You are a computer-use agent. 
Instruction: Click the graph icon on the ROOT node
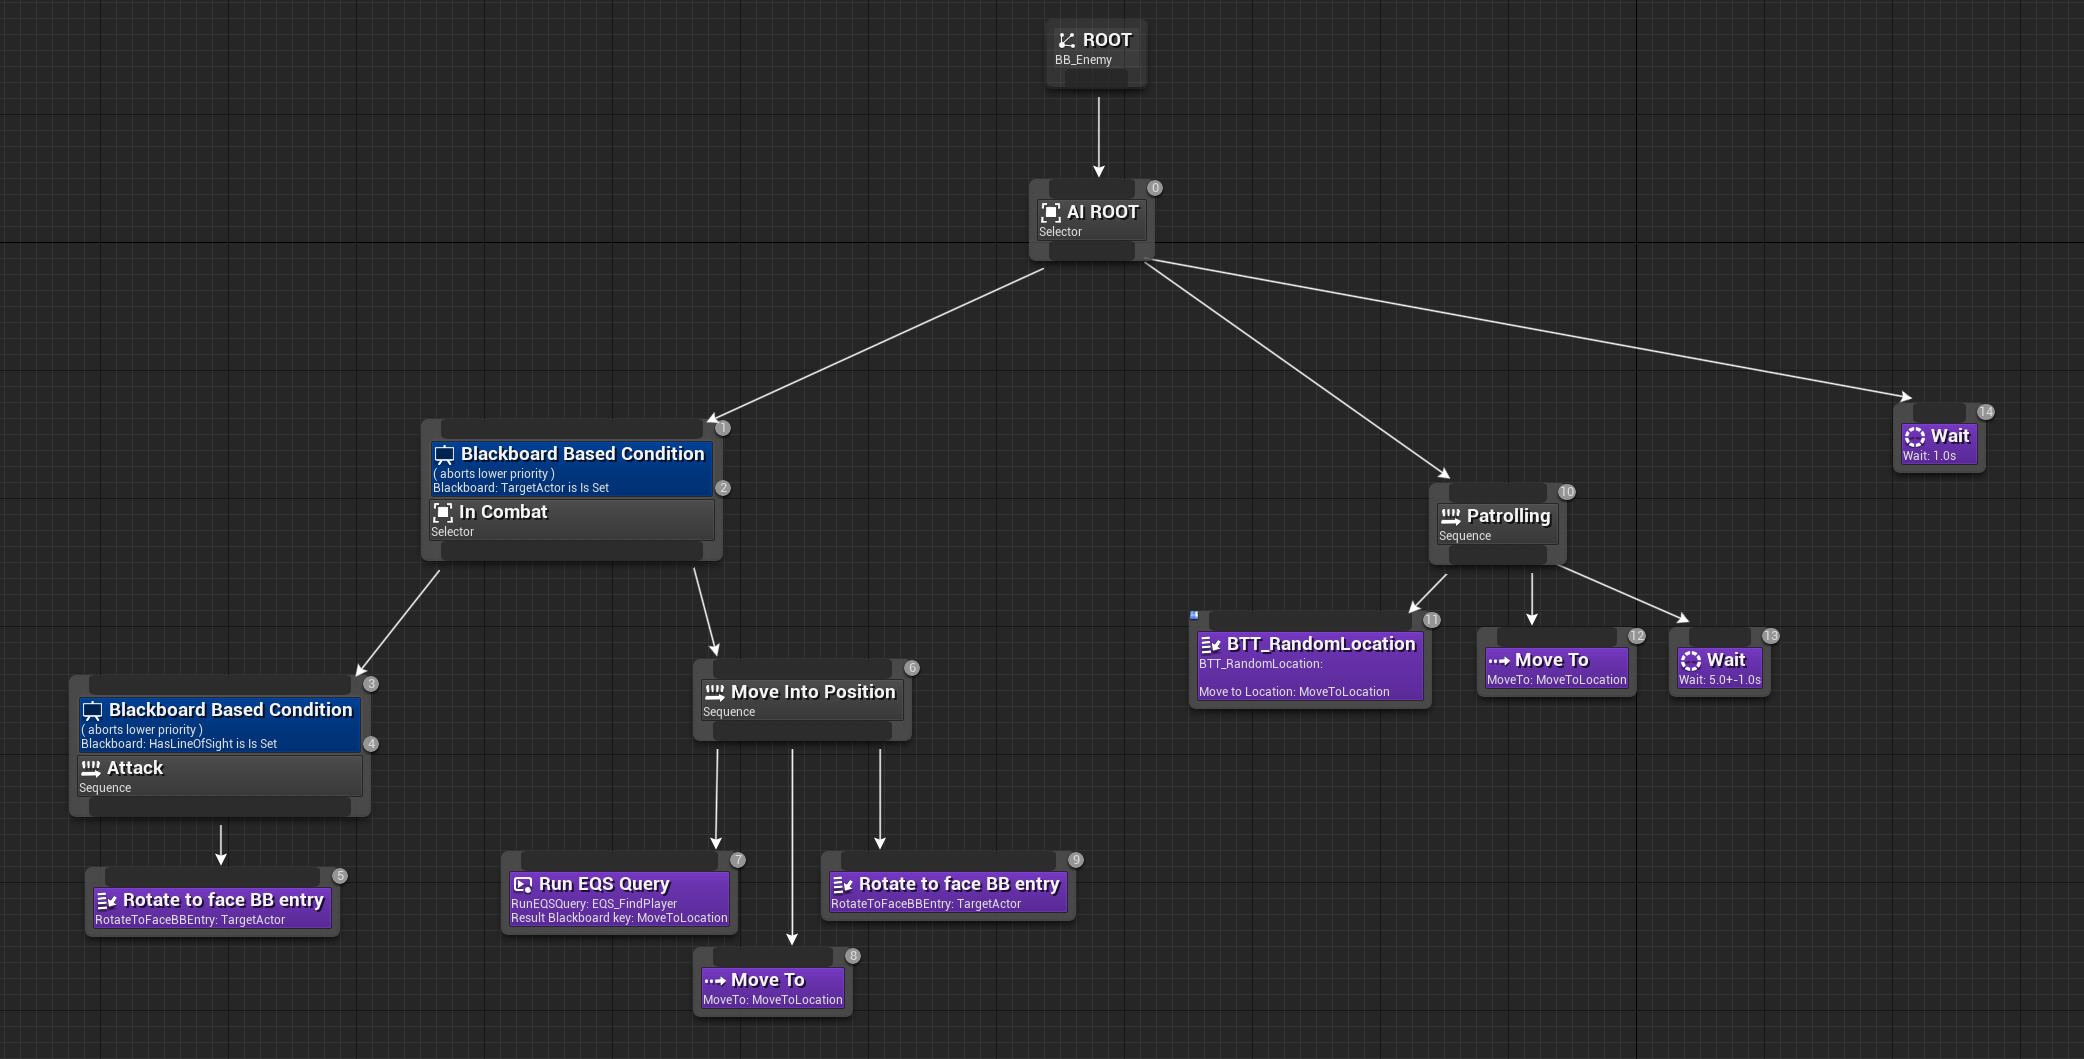tap(1064, 40)
